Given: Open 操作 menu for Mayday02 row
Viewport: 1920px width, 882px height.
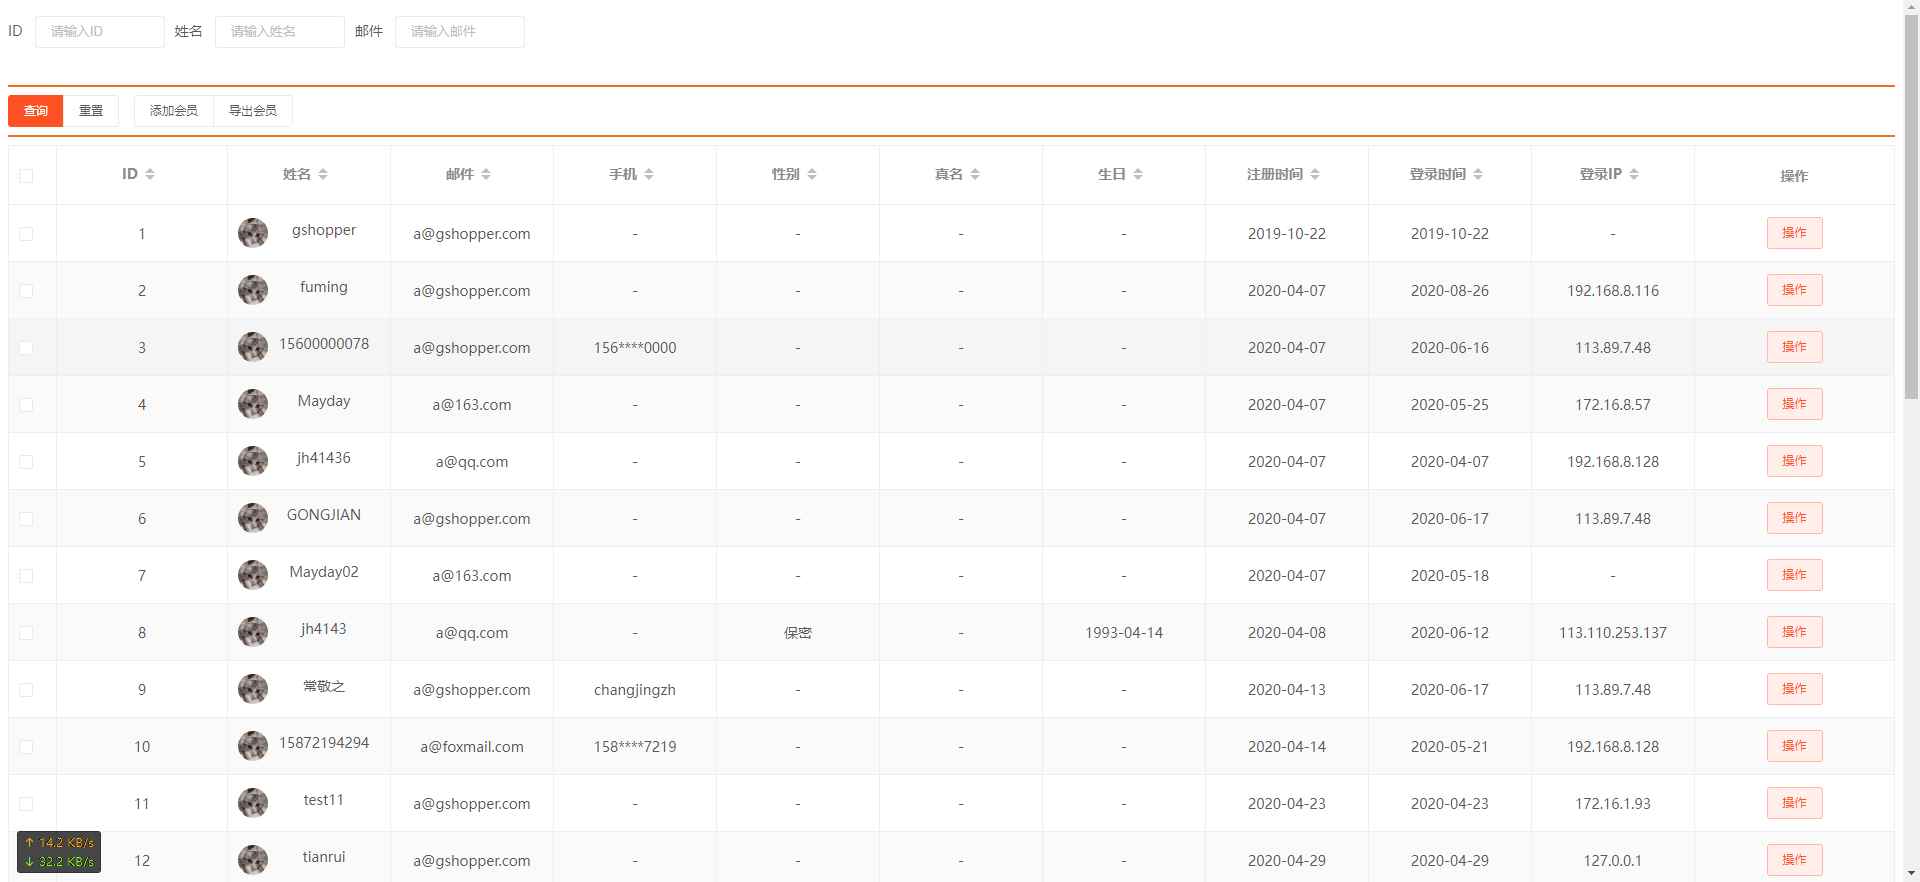Looking at the screenshot, I should pyautogui.click(x=1794, y=575).
